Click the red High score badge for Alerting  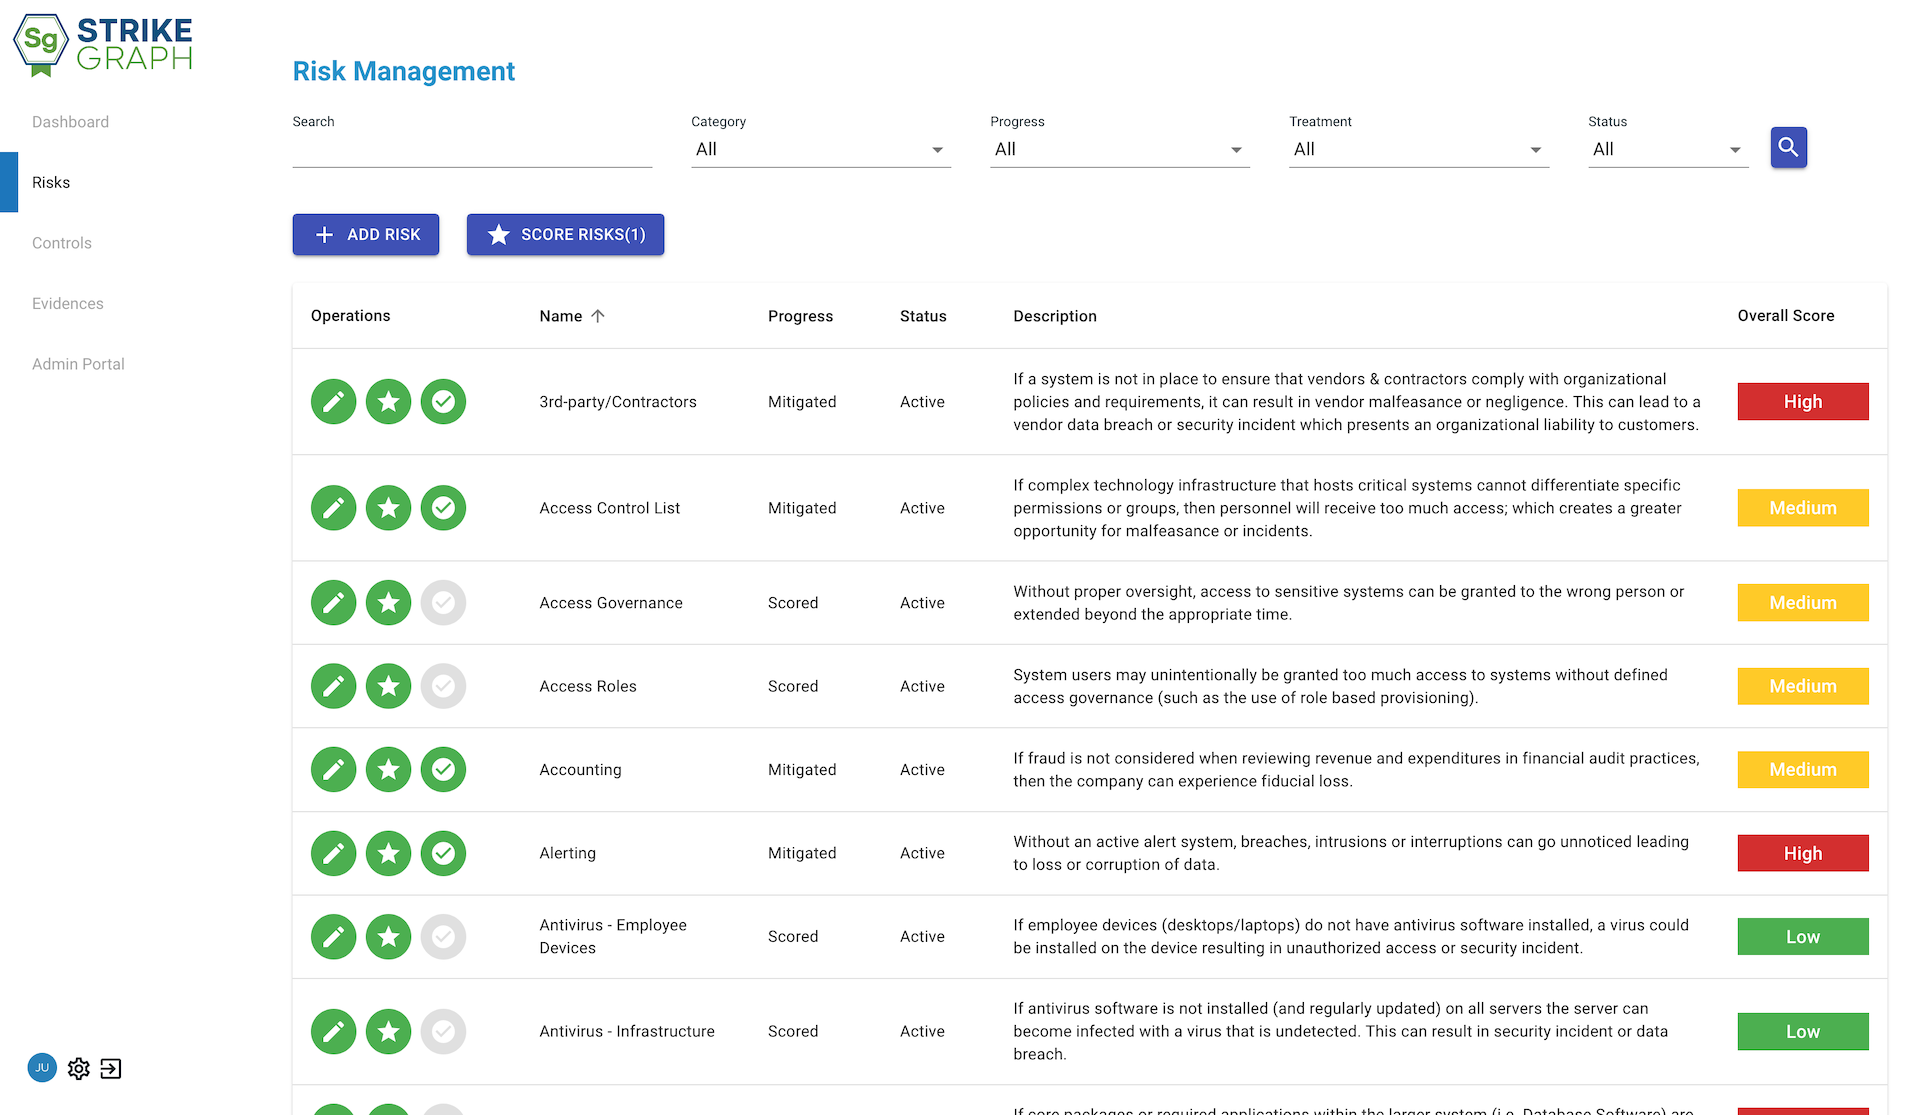point(1802,853)
